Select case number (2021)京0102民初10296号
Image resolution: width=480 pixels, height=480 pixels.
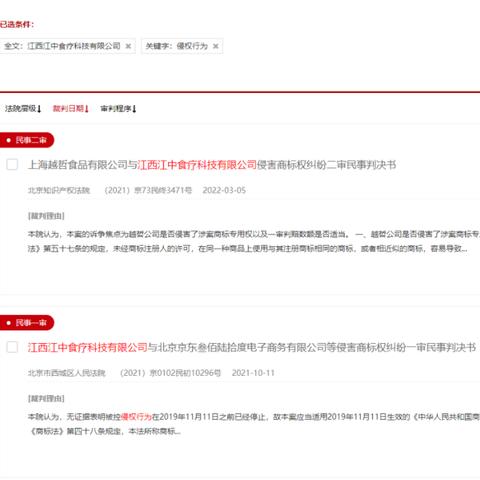pyautogui.click(x=170, y=373)
